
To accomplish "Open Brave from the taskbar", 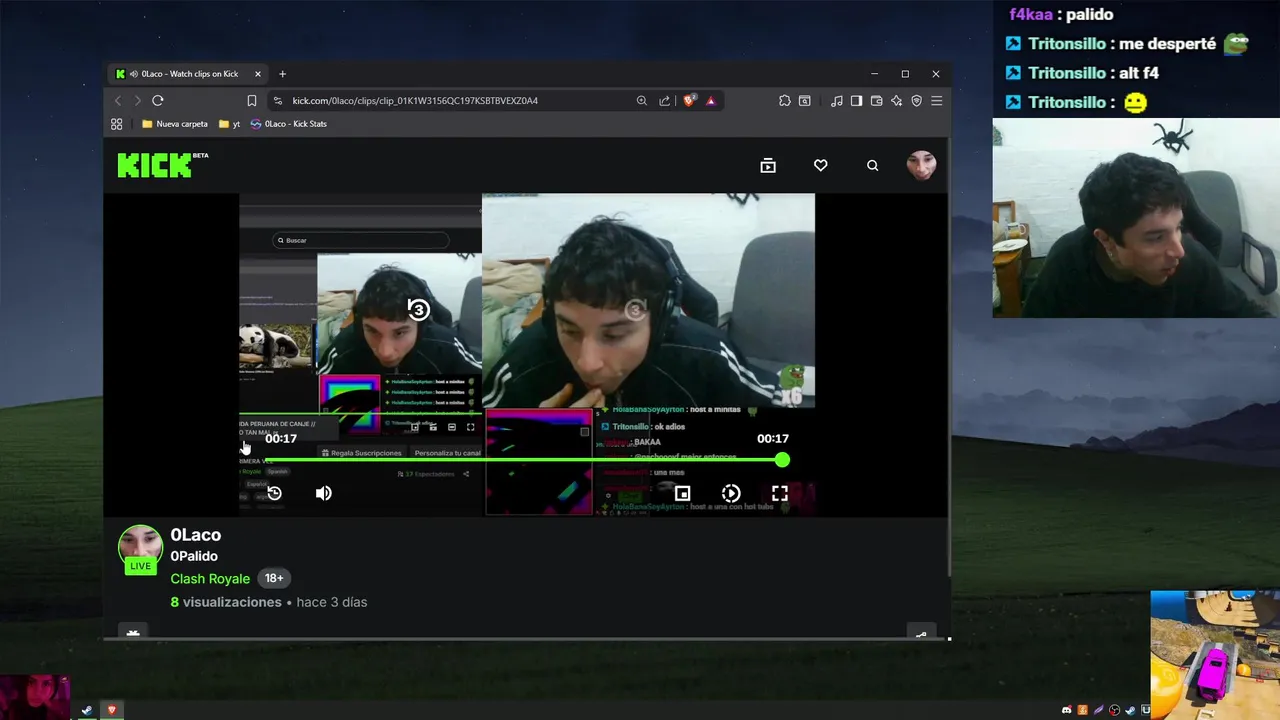I will (112, 710).
